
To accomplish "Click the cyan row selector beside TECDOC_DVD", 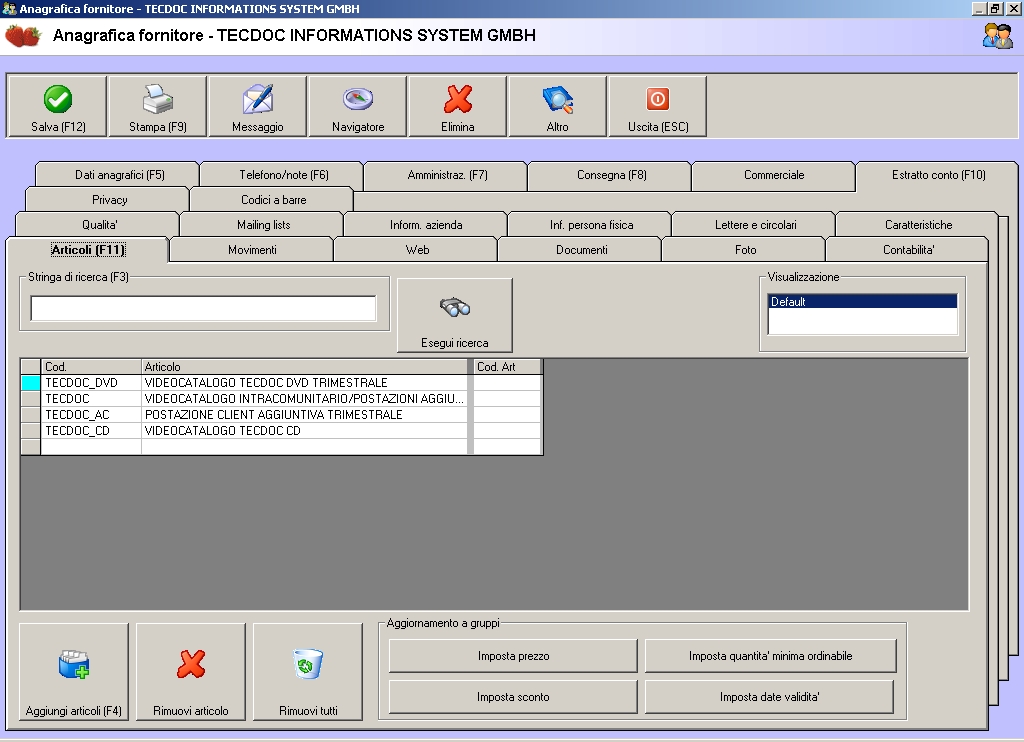I will click(31, 383).
